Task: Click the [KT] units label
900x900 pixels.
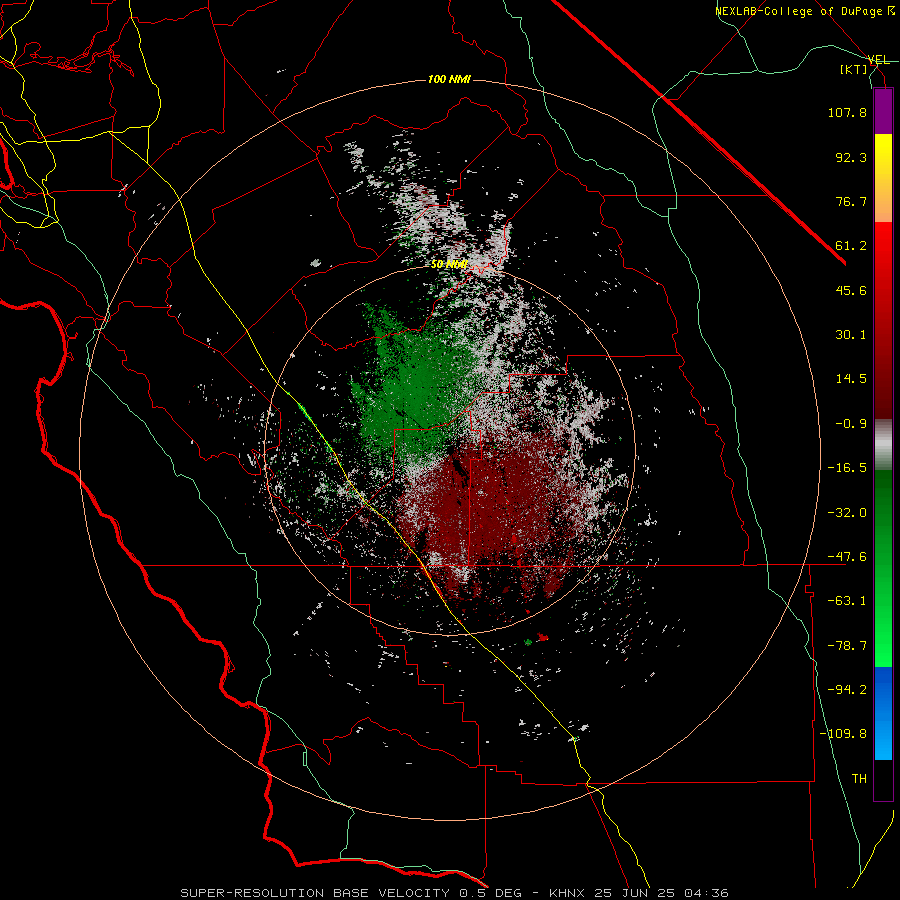Action: (x=854, y=69)
